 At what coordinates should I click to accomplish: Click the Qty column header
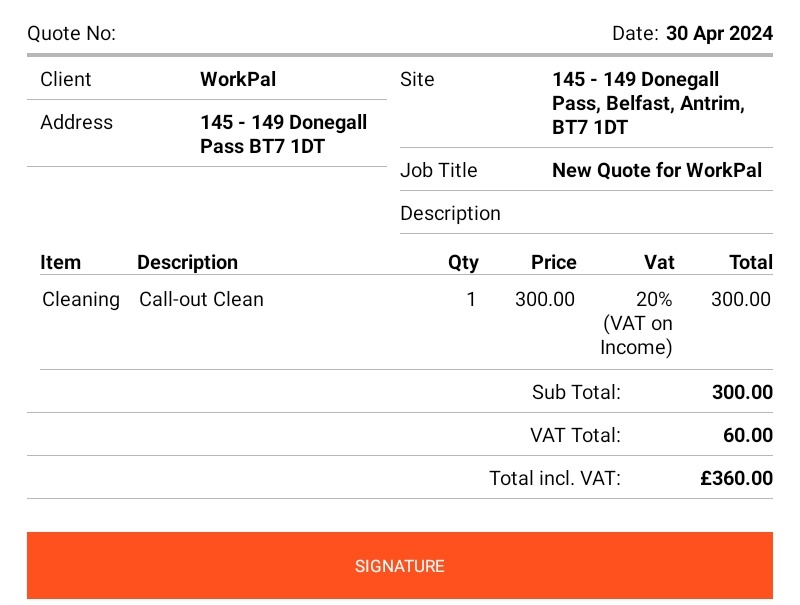(463, 263)
